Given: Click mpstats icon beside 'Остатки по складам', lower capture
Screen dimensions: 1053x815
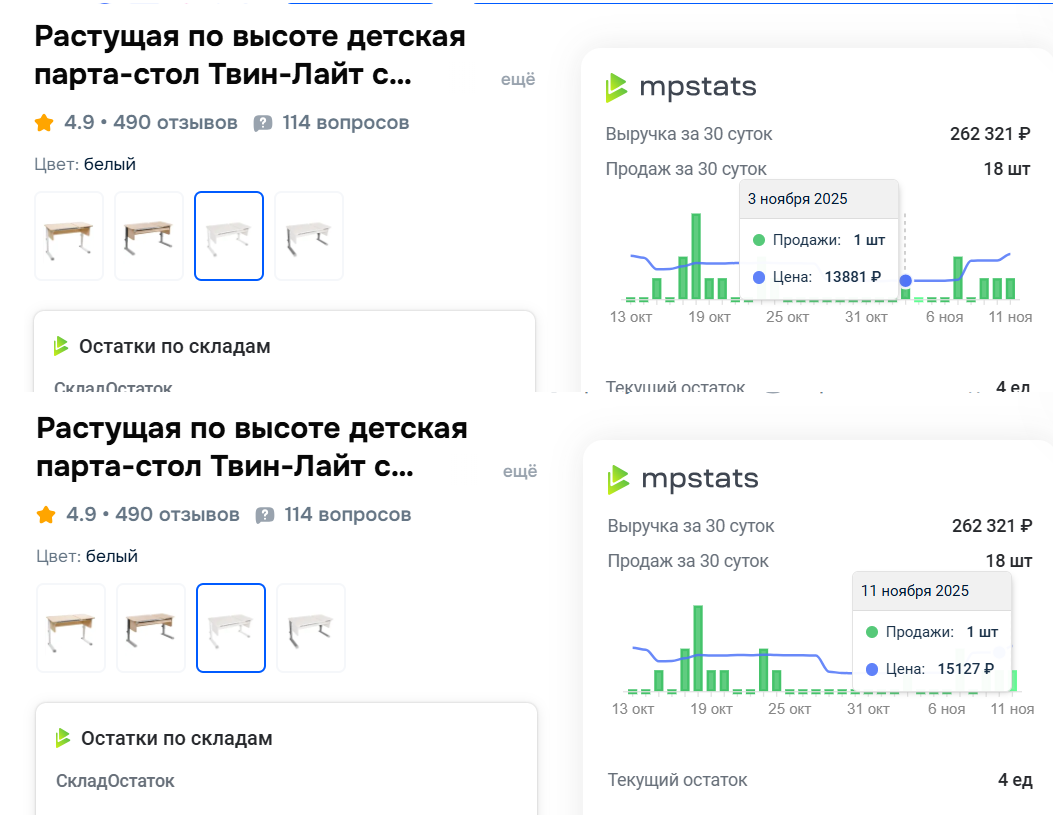Looking at the screenshot, I should [x=63, y=738].
